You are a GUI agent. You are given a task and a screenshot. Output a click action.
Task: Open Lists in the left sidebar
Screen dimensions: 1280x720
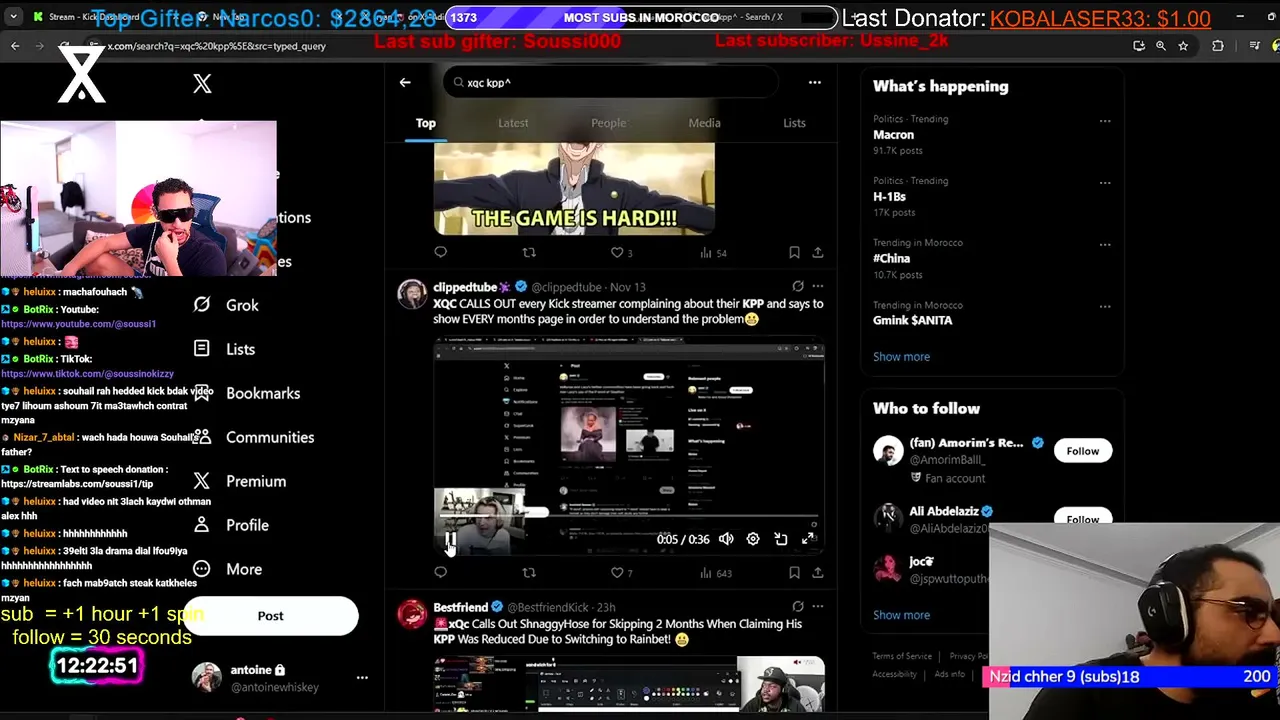224,349
